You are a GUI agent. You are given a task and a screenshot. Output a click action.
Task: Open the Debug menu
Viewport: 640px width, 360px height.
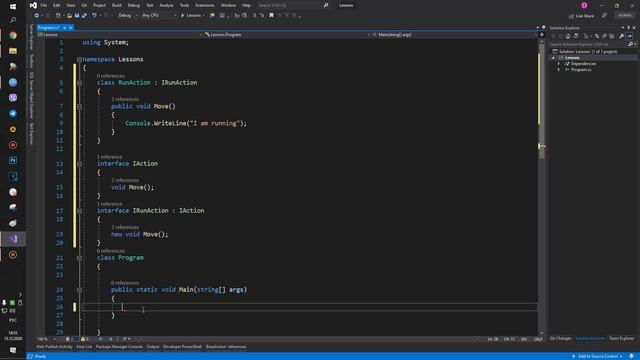pyautogui.click(x=133, y=5)
